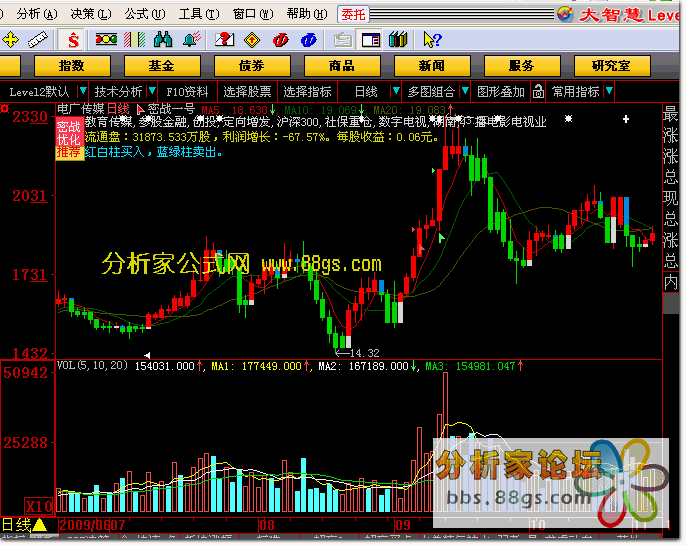This screenshot has height=545, width=686.
Task: Click the red sun icon by 2330
Action: 4,108
